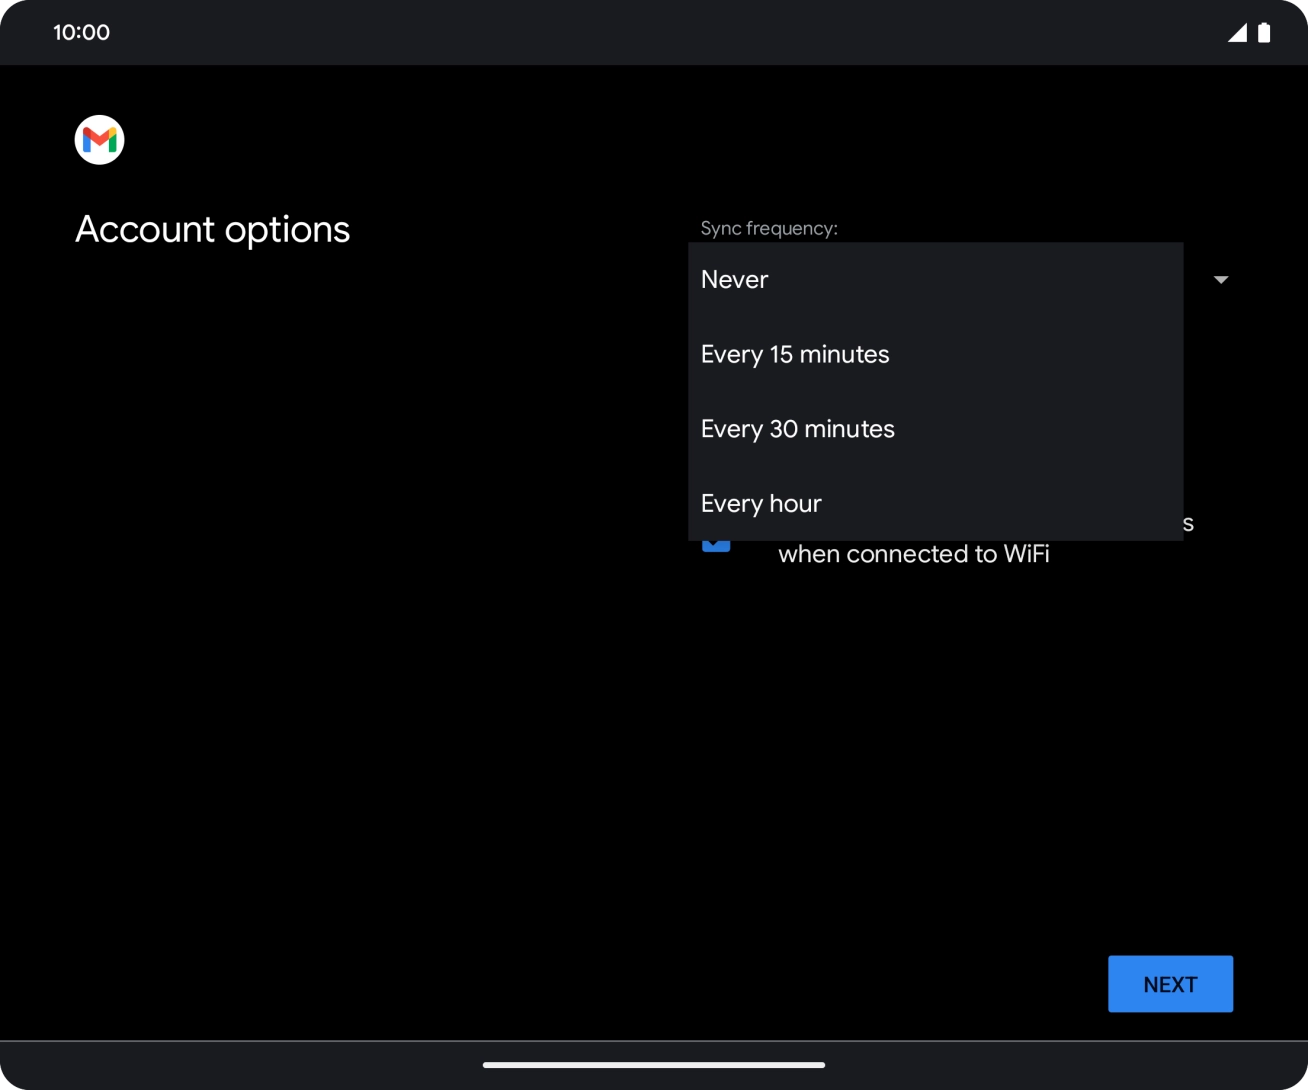
Task: Select the Every hour menu entry
Action: click(x=760, y=503)
